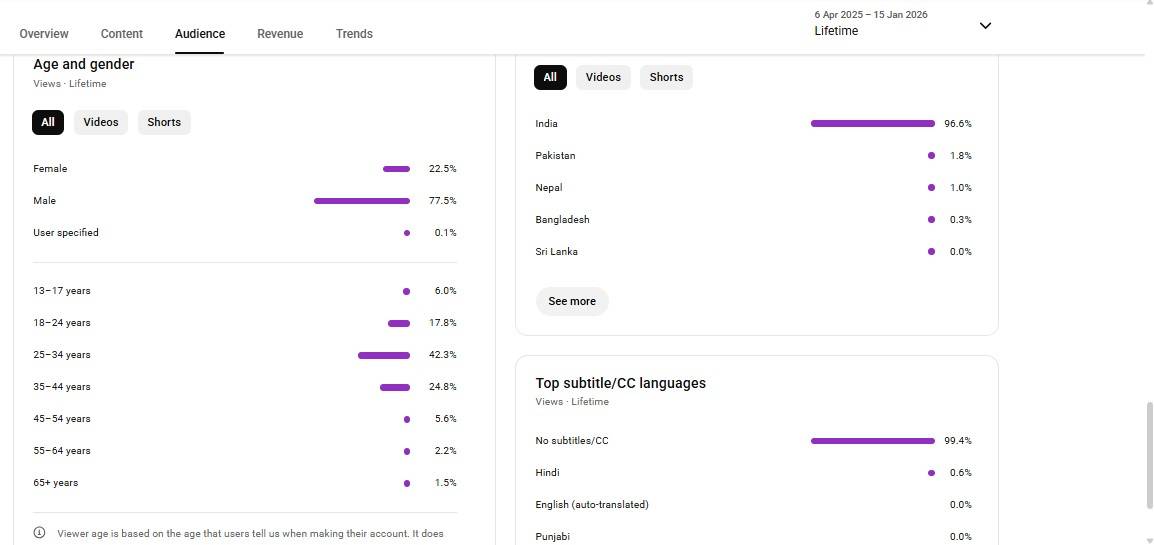This screenshot has height=545, width=1154.
Task: Open the Overview tab
Action: click(x=44, y=34)
